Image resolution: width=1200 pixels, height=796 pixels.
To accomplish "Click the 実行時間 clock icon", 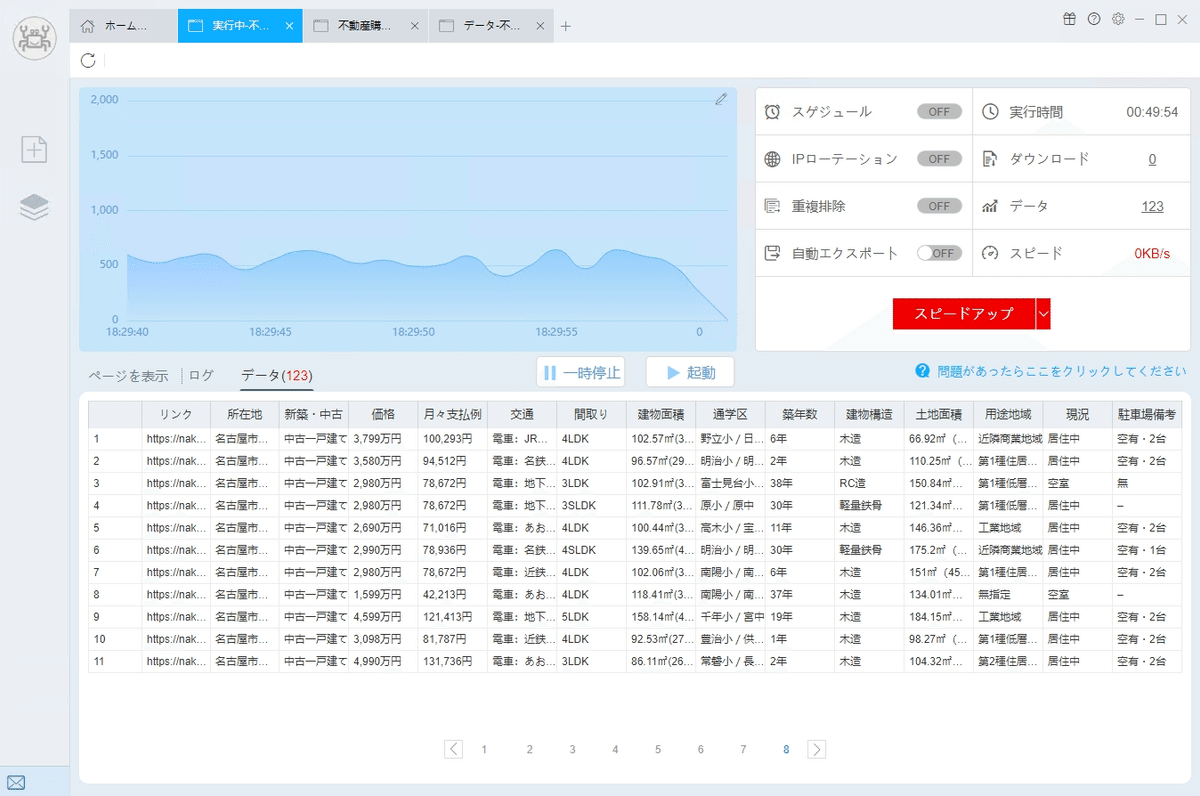I will (x=990, y=112).
